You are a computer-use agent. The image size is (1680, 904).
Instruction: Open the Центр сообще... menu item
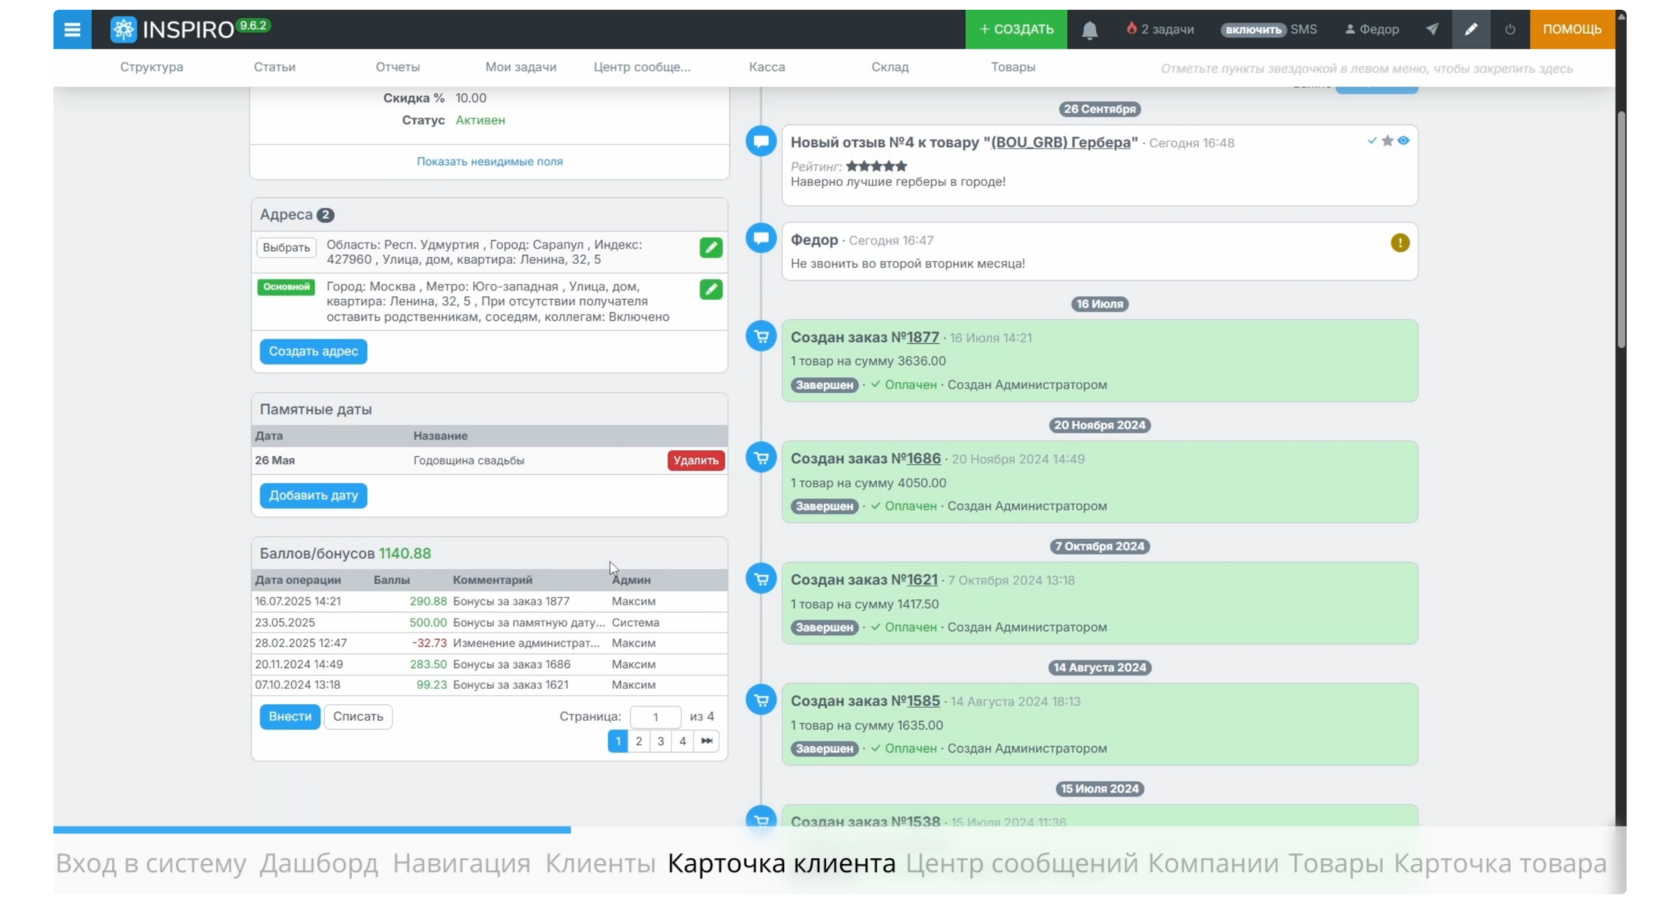coord(642,67)
